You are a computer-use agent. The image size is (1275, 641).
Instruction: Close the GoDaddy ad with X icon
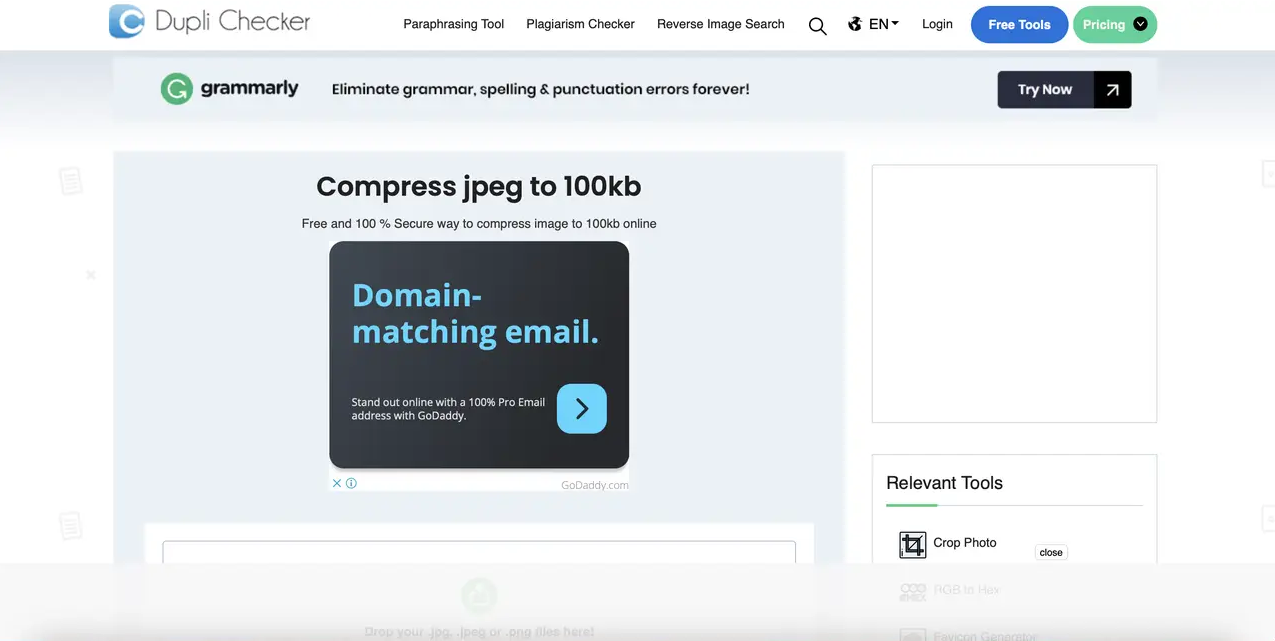(x=337, y=483)
